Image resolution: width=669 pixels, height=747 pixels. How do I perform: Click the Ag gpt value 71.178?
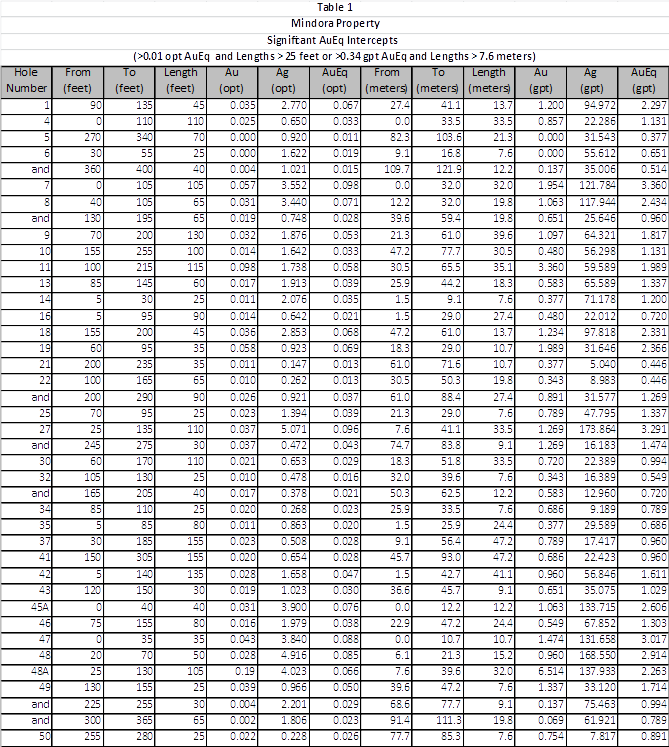pos(600,299)
